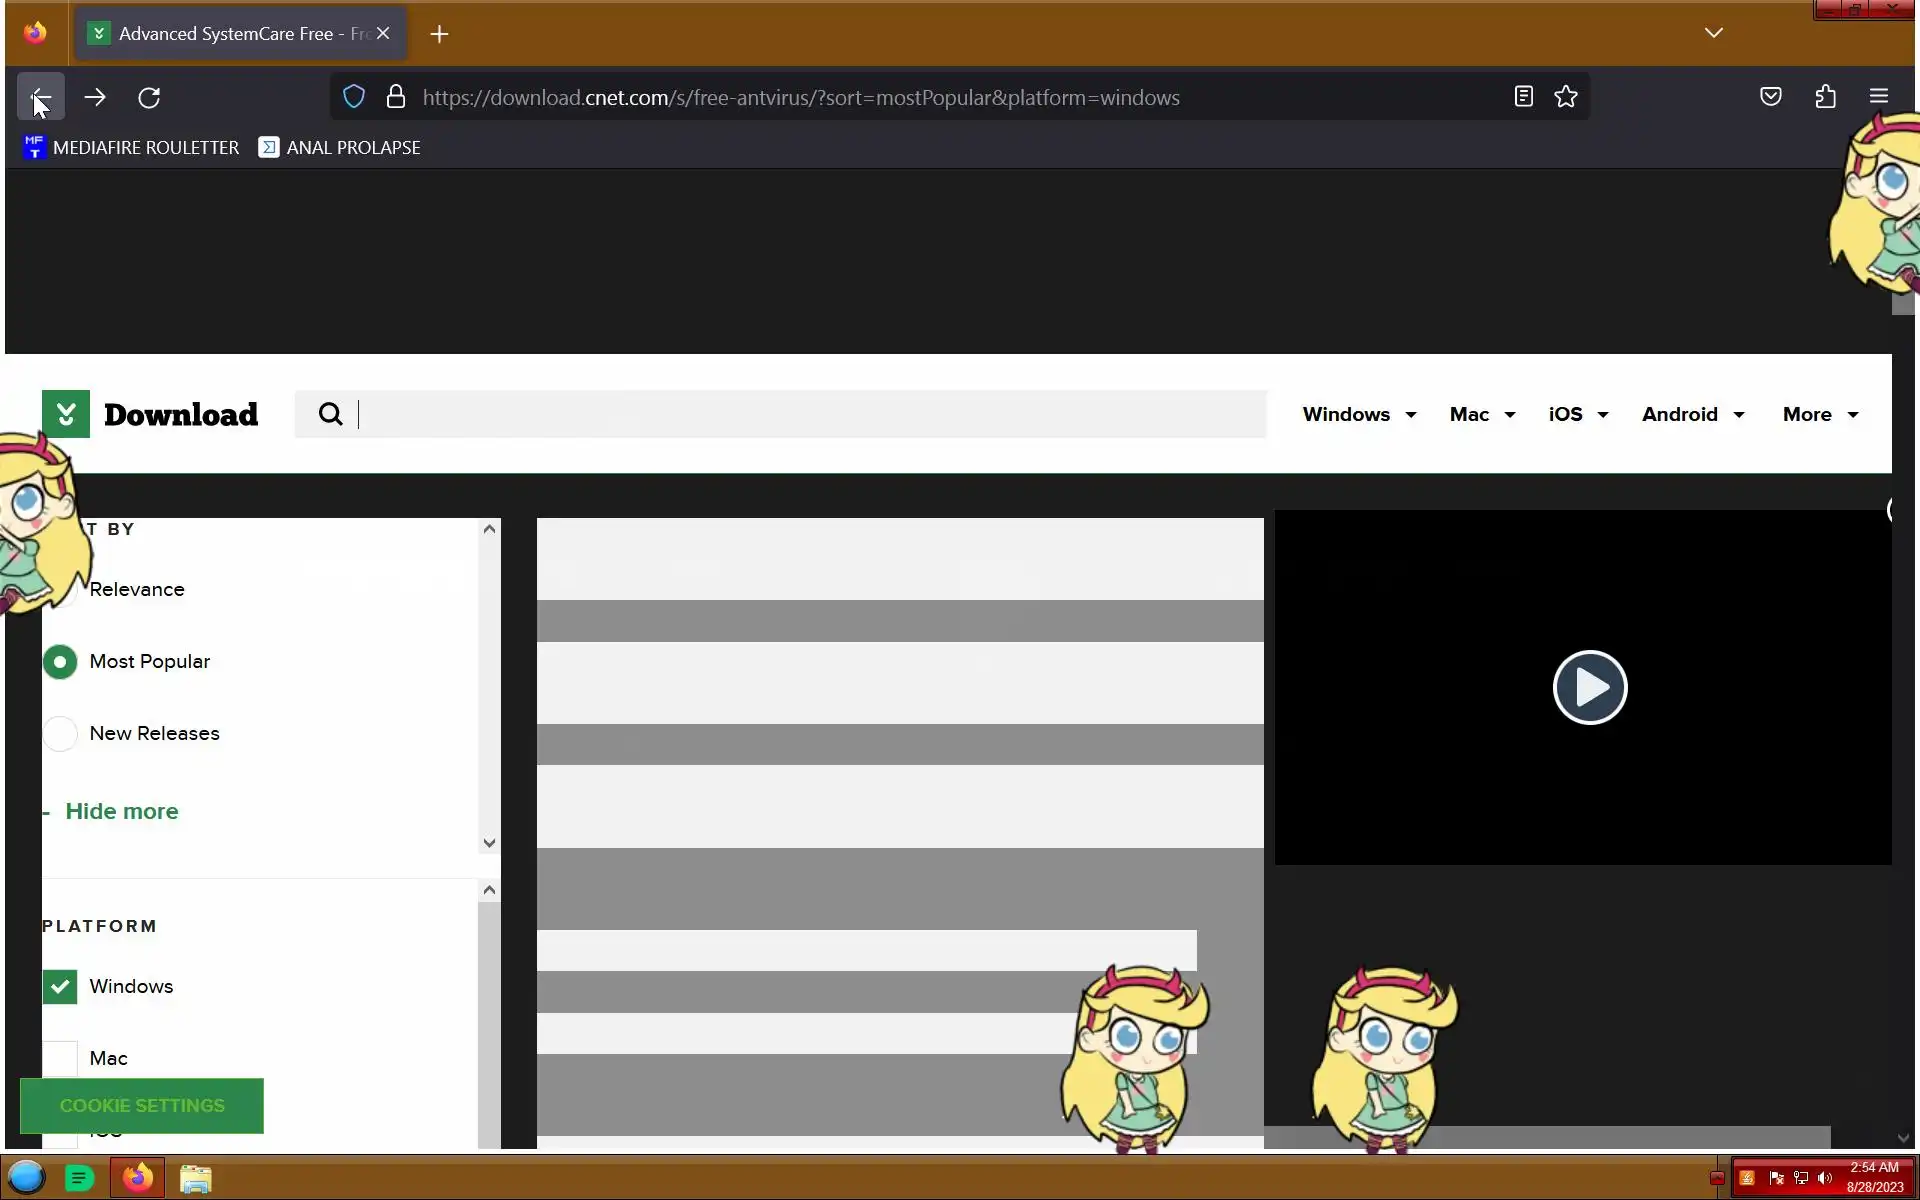Bookmark this page with the star icon
The height and width of the screenshot is (1200, 1920).
1566,97
